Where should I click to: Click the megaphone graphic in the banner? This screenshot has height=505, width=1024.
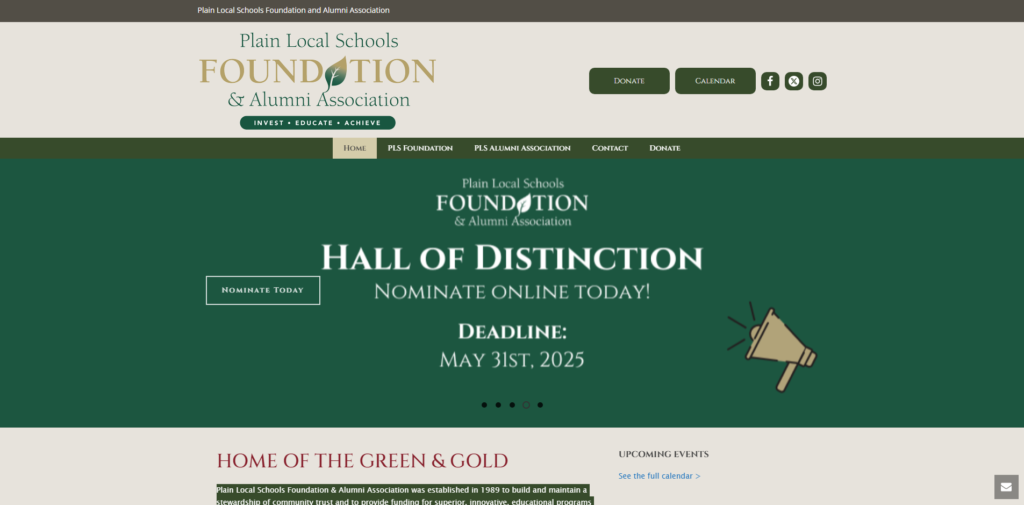tap(772, 345)
